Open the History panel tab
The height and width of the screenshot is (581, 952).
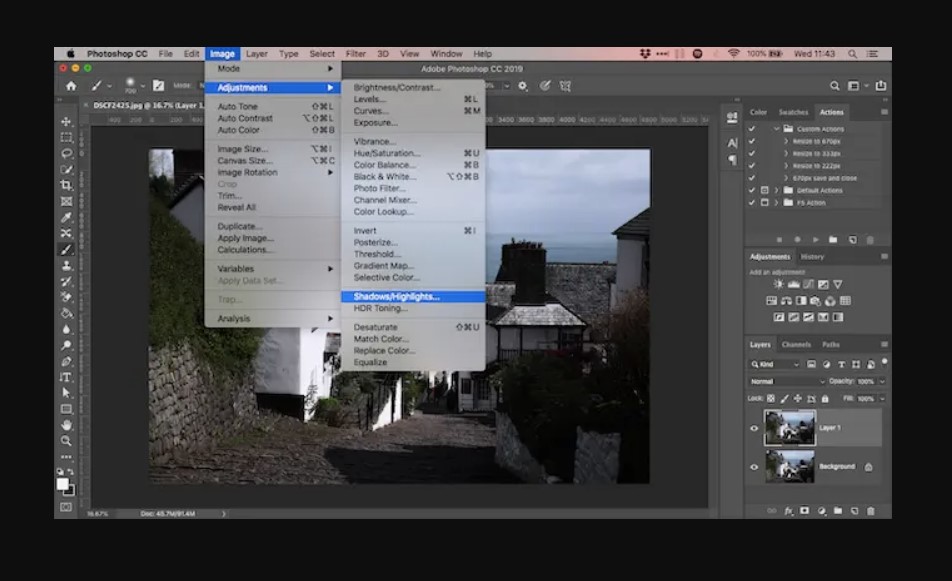click(x=812, y=257)
